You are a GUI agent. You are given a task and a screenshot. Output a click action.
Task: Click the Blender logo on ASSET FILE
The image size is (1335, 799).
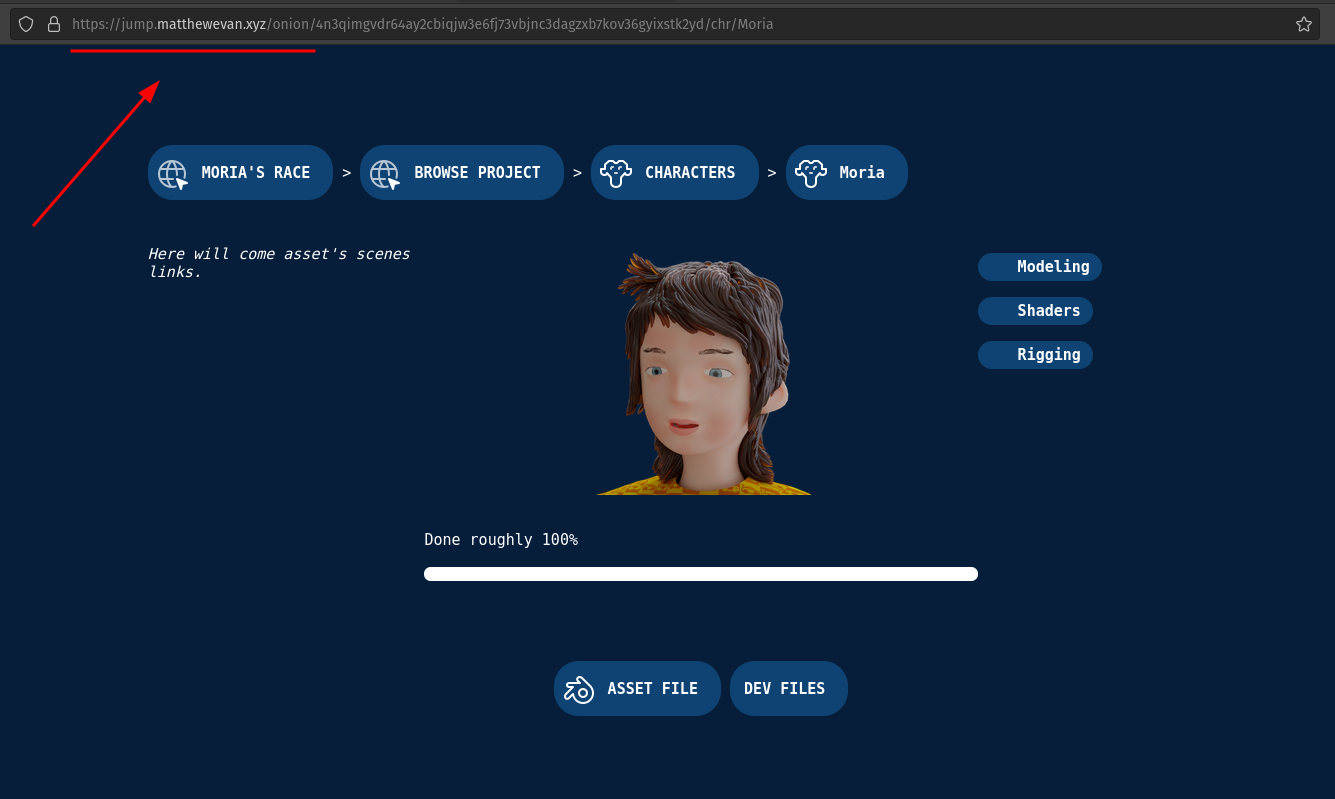(x=579, y=689)
